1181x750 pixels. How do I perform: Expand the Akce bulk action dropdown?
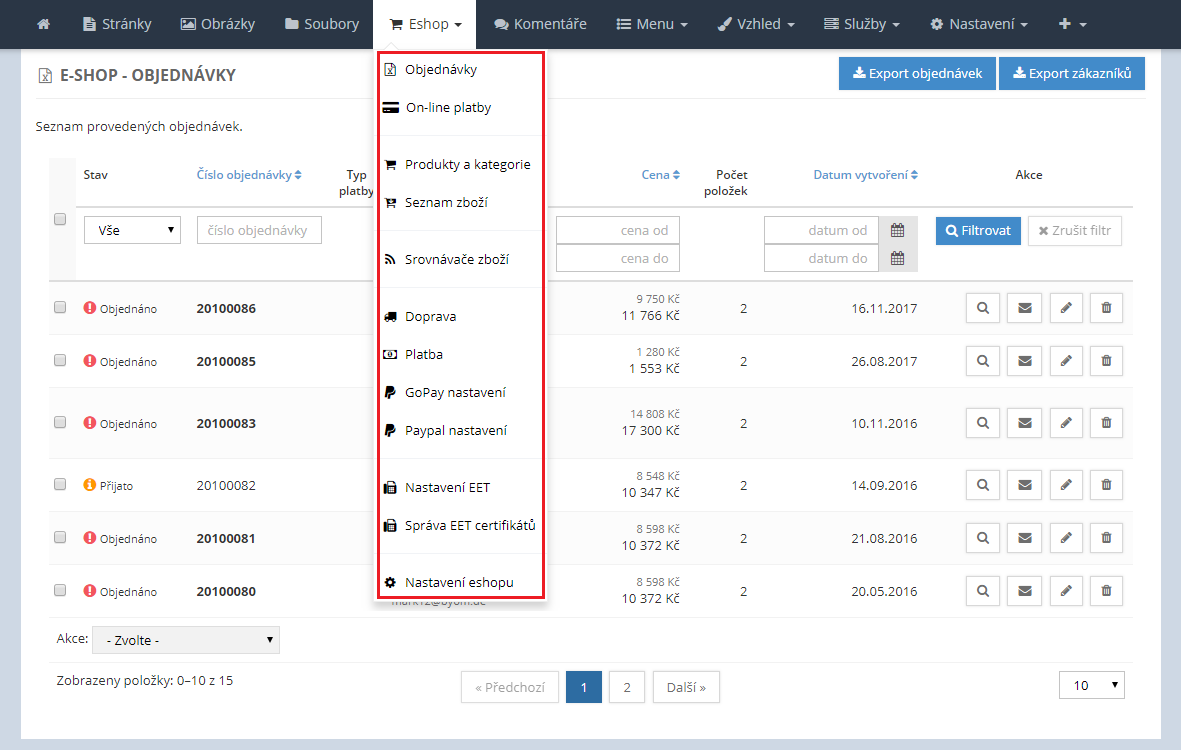[x=186, y=640]
